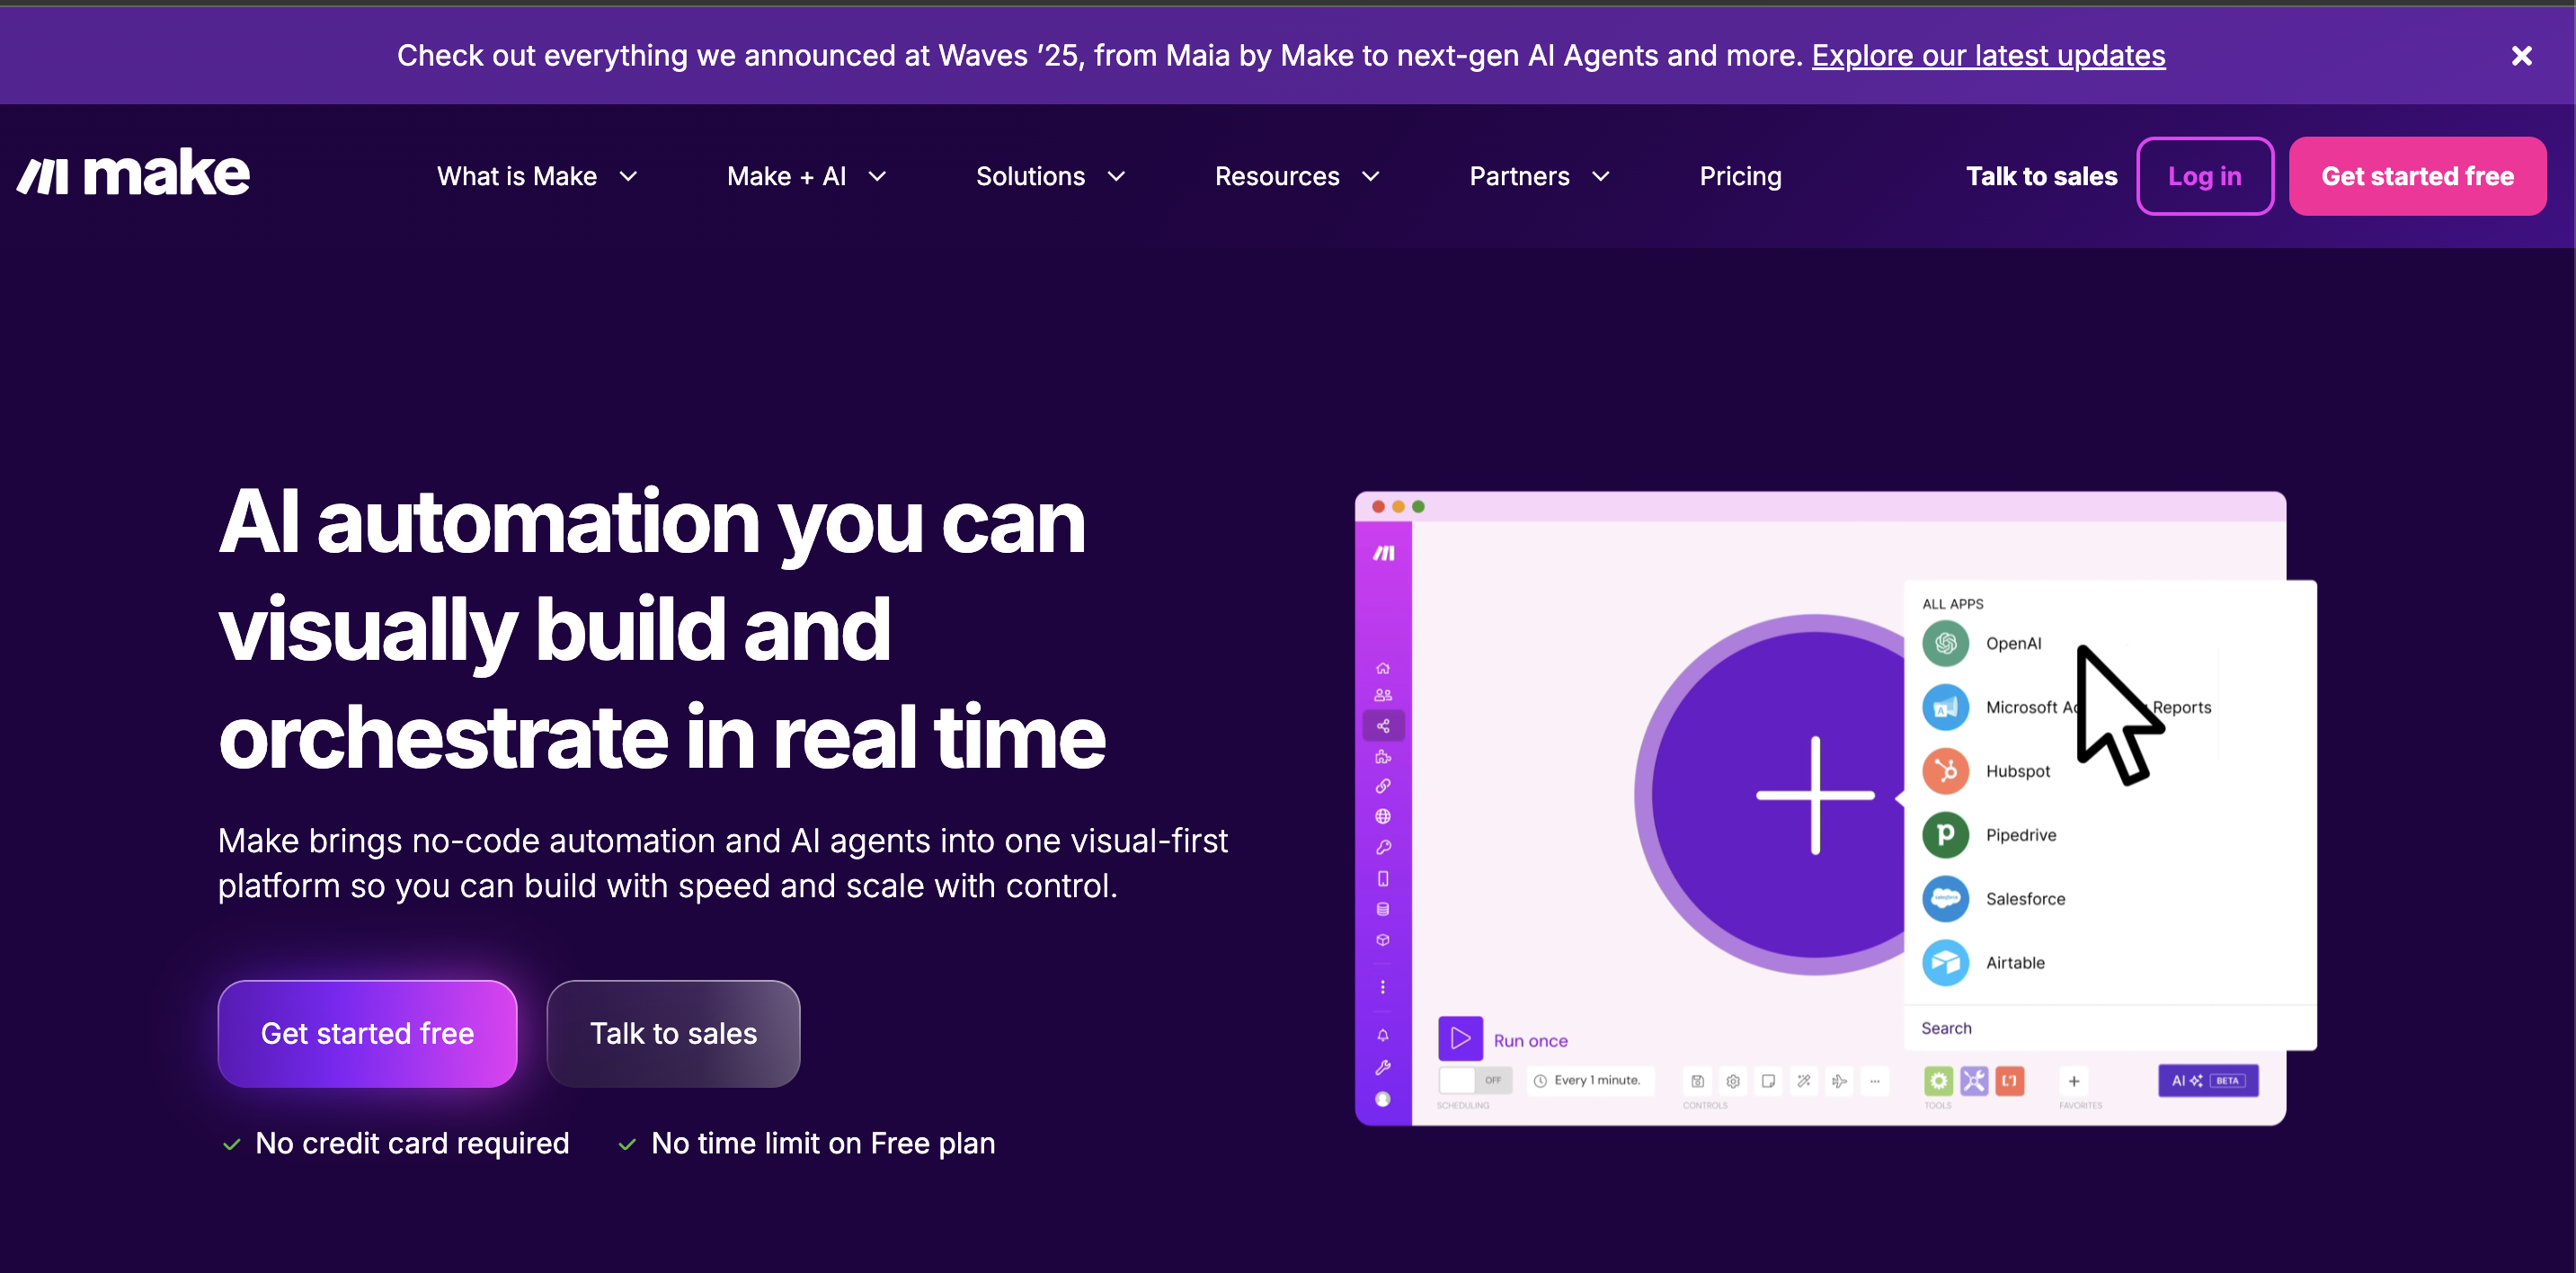Click the Hubspot app icon
The width and height of the screenshot is (2576, 1273).
pos(1944,771)
